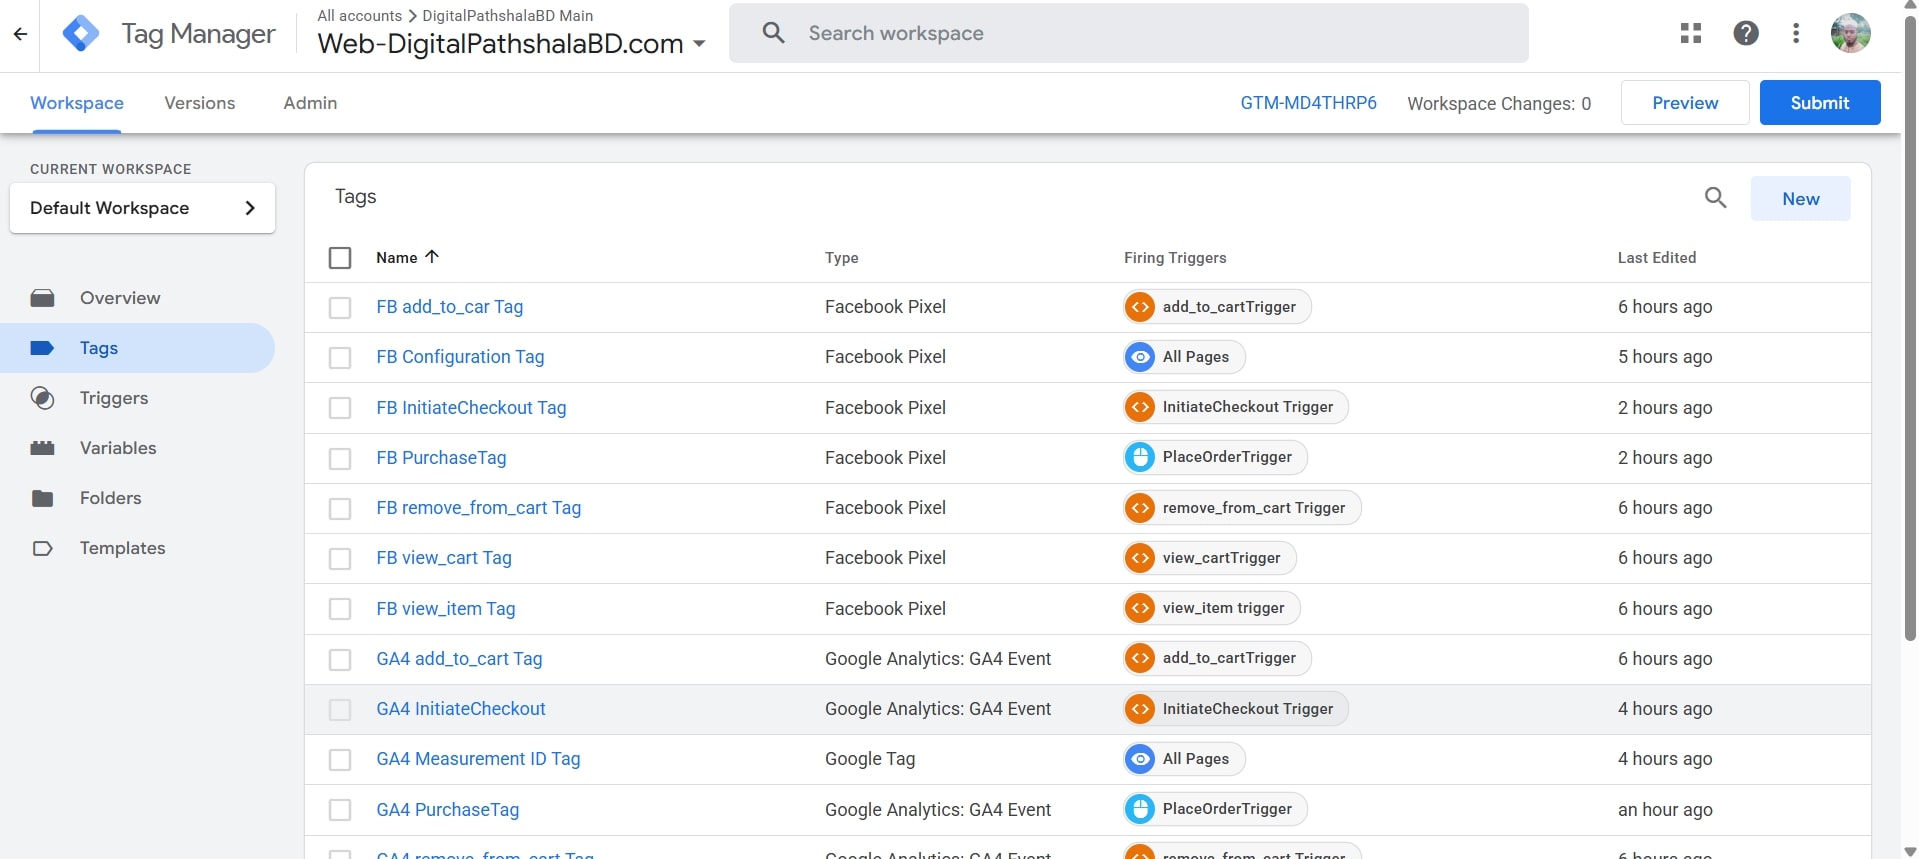This screenshot has height=859, width=1919.
Task: Focus the Search workspace input field
Action: point(1128,33)
